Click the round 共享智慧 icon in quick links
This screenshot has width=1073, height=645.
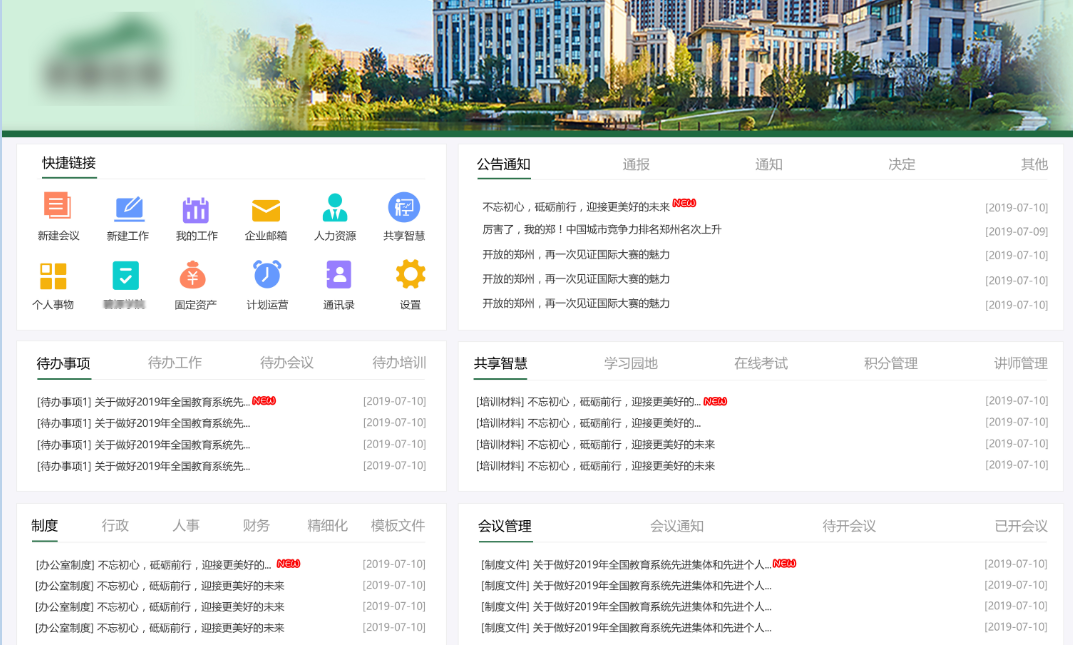[x=404, y=207]
